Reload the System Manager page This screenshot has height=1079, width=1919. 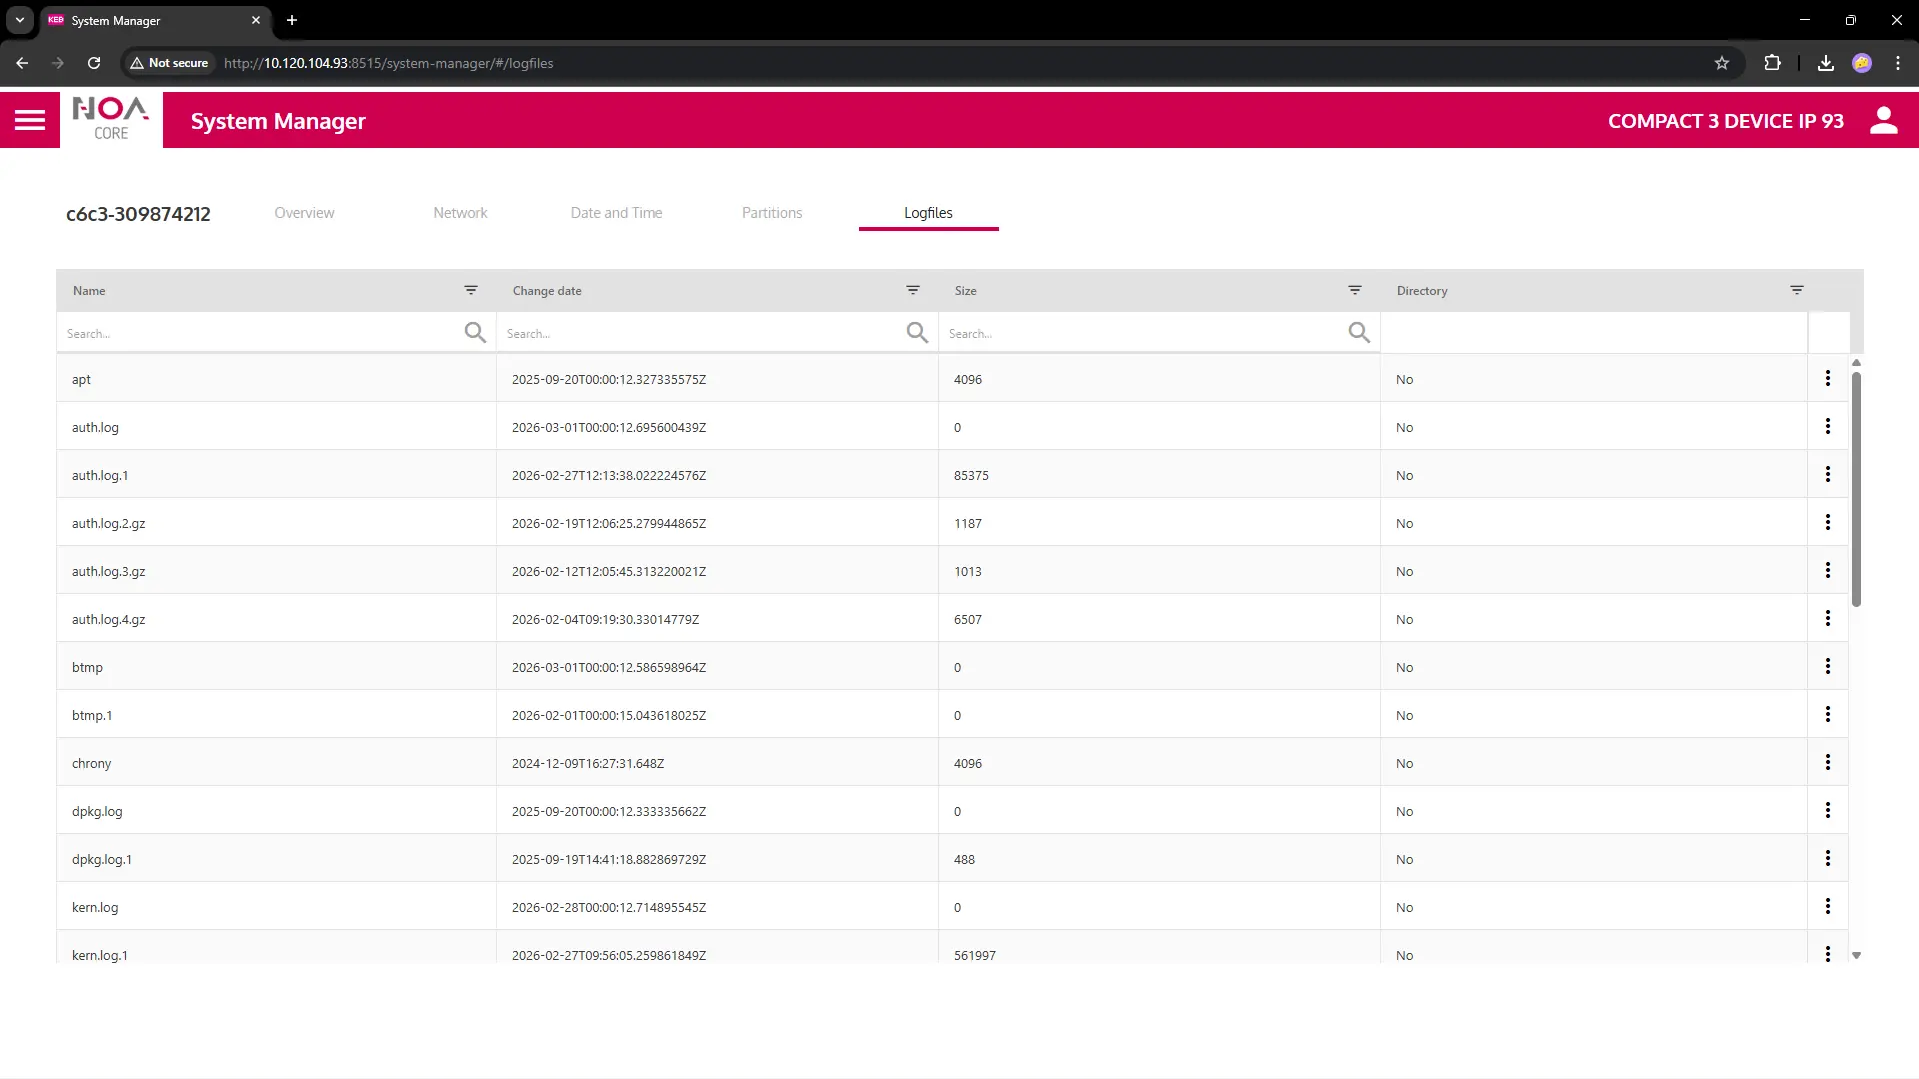click(94, 63)
